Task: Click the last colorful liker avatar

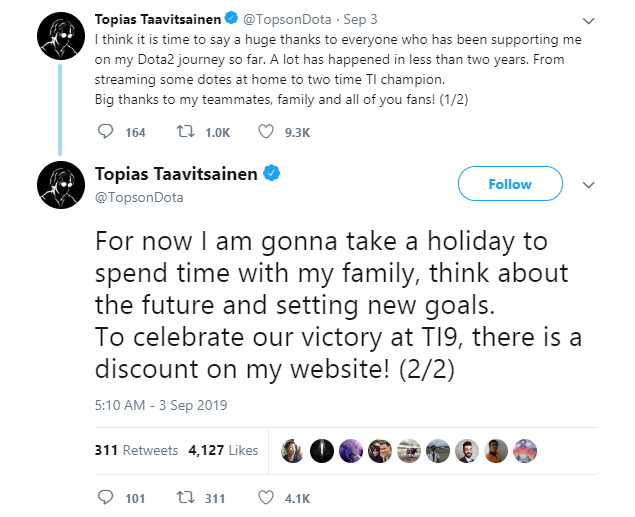Action: coord(525,451)
